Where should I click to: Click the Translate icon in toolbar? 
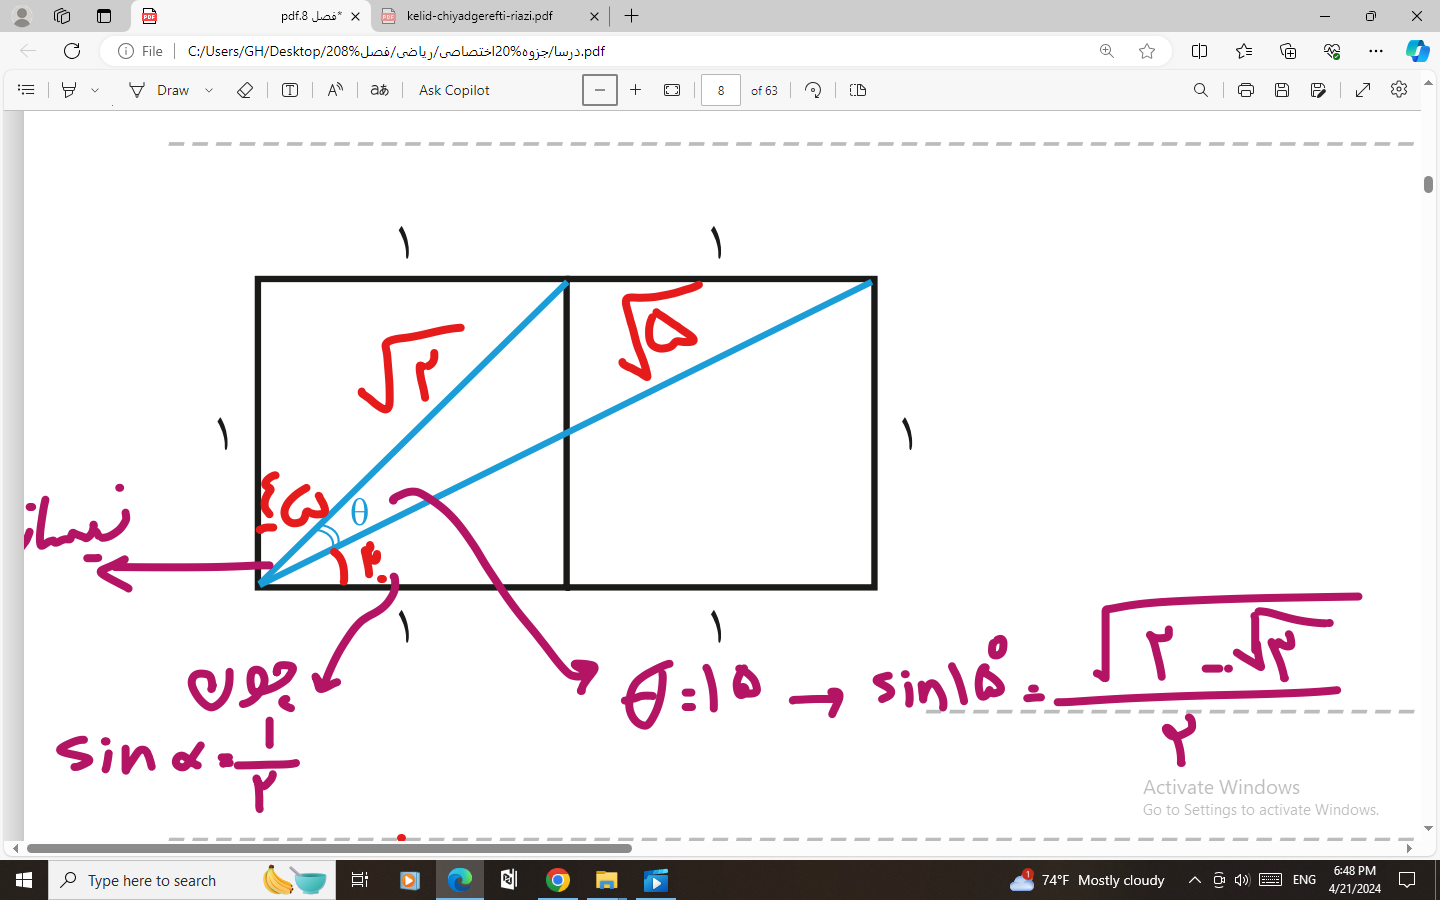379,90
